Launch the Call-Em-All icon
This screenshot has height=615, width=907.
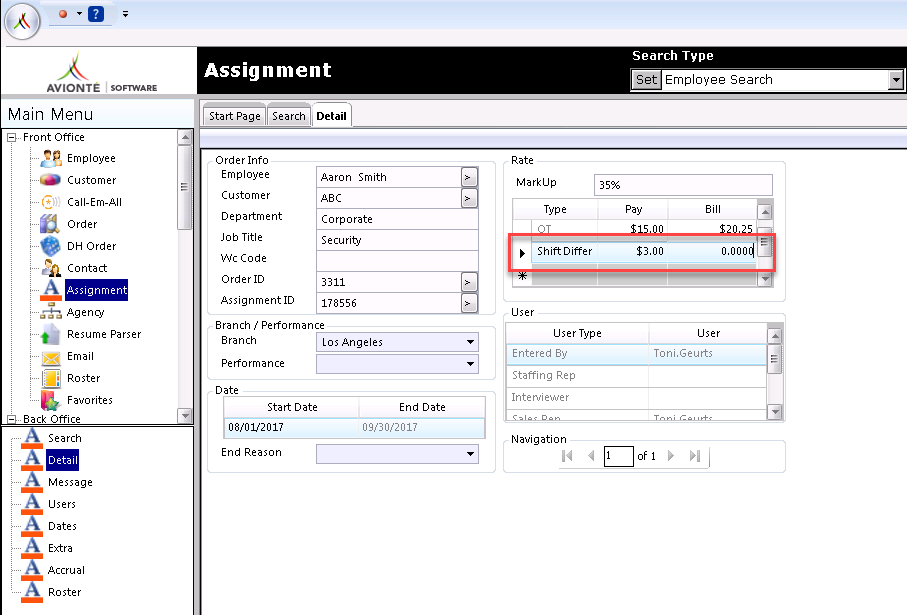pyautogui.click(x=50, y=202)
